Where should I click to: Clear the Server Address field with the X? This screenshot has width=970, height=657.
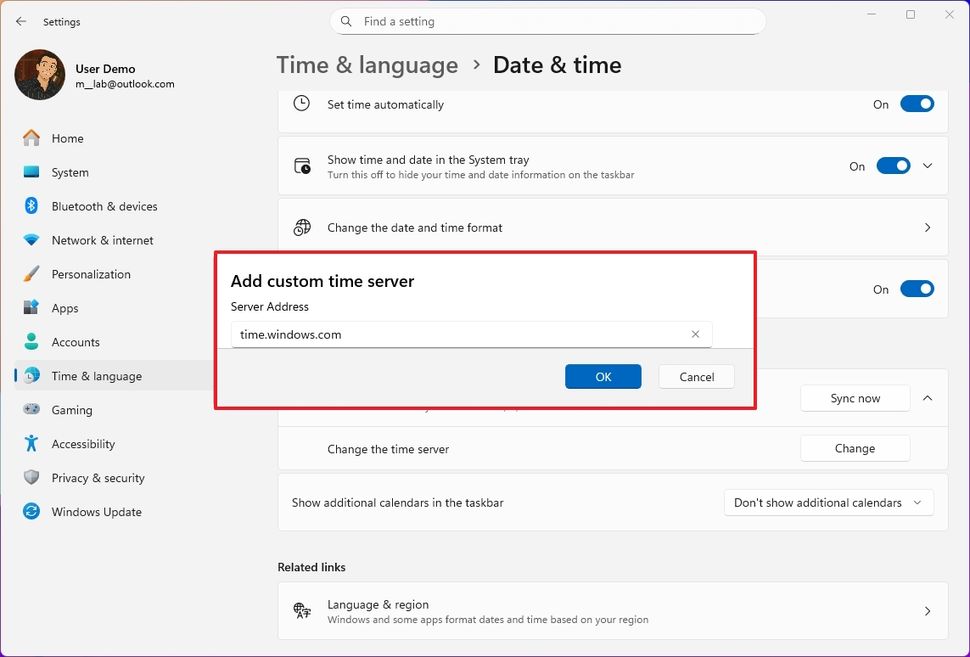point(695,334)
